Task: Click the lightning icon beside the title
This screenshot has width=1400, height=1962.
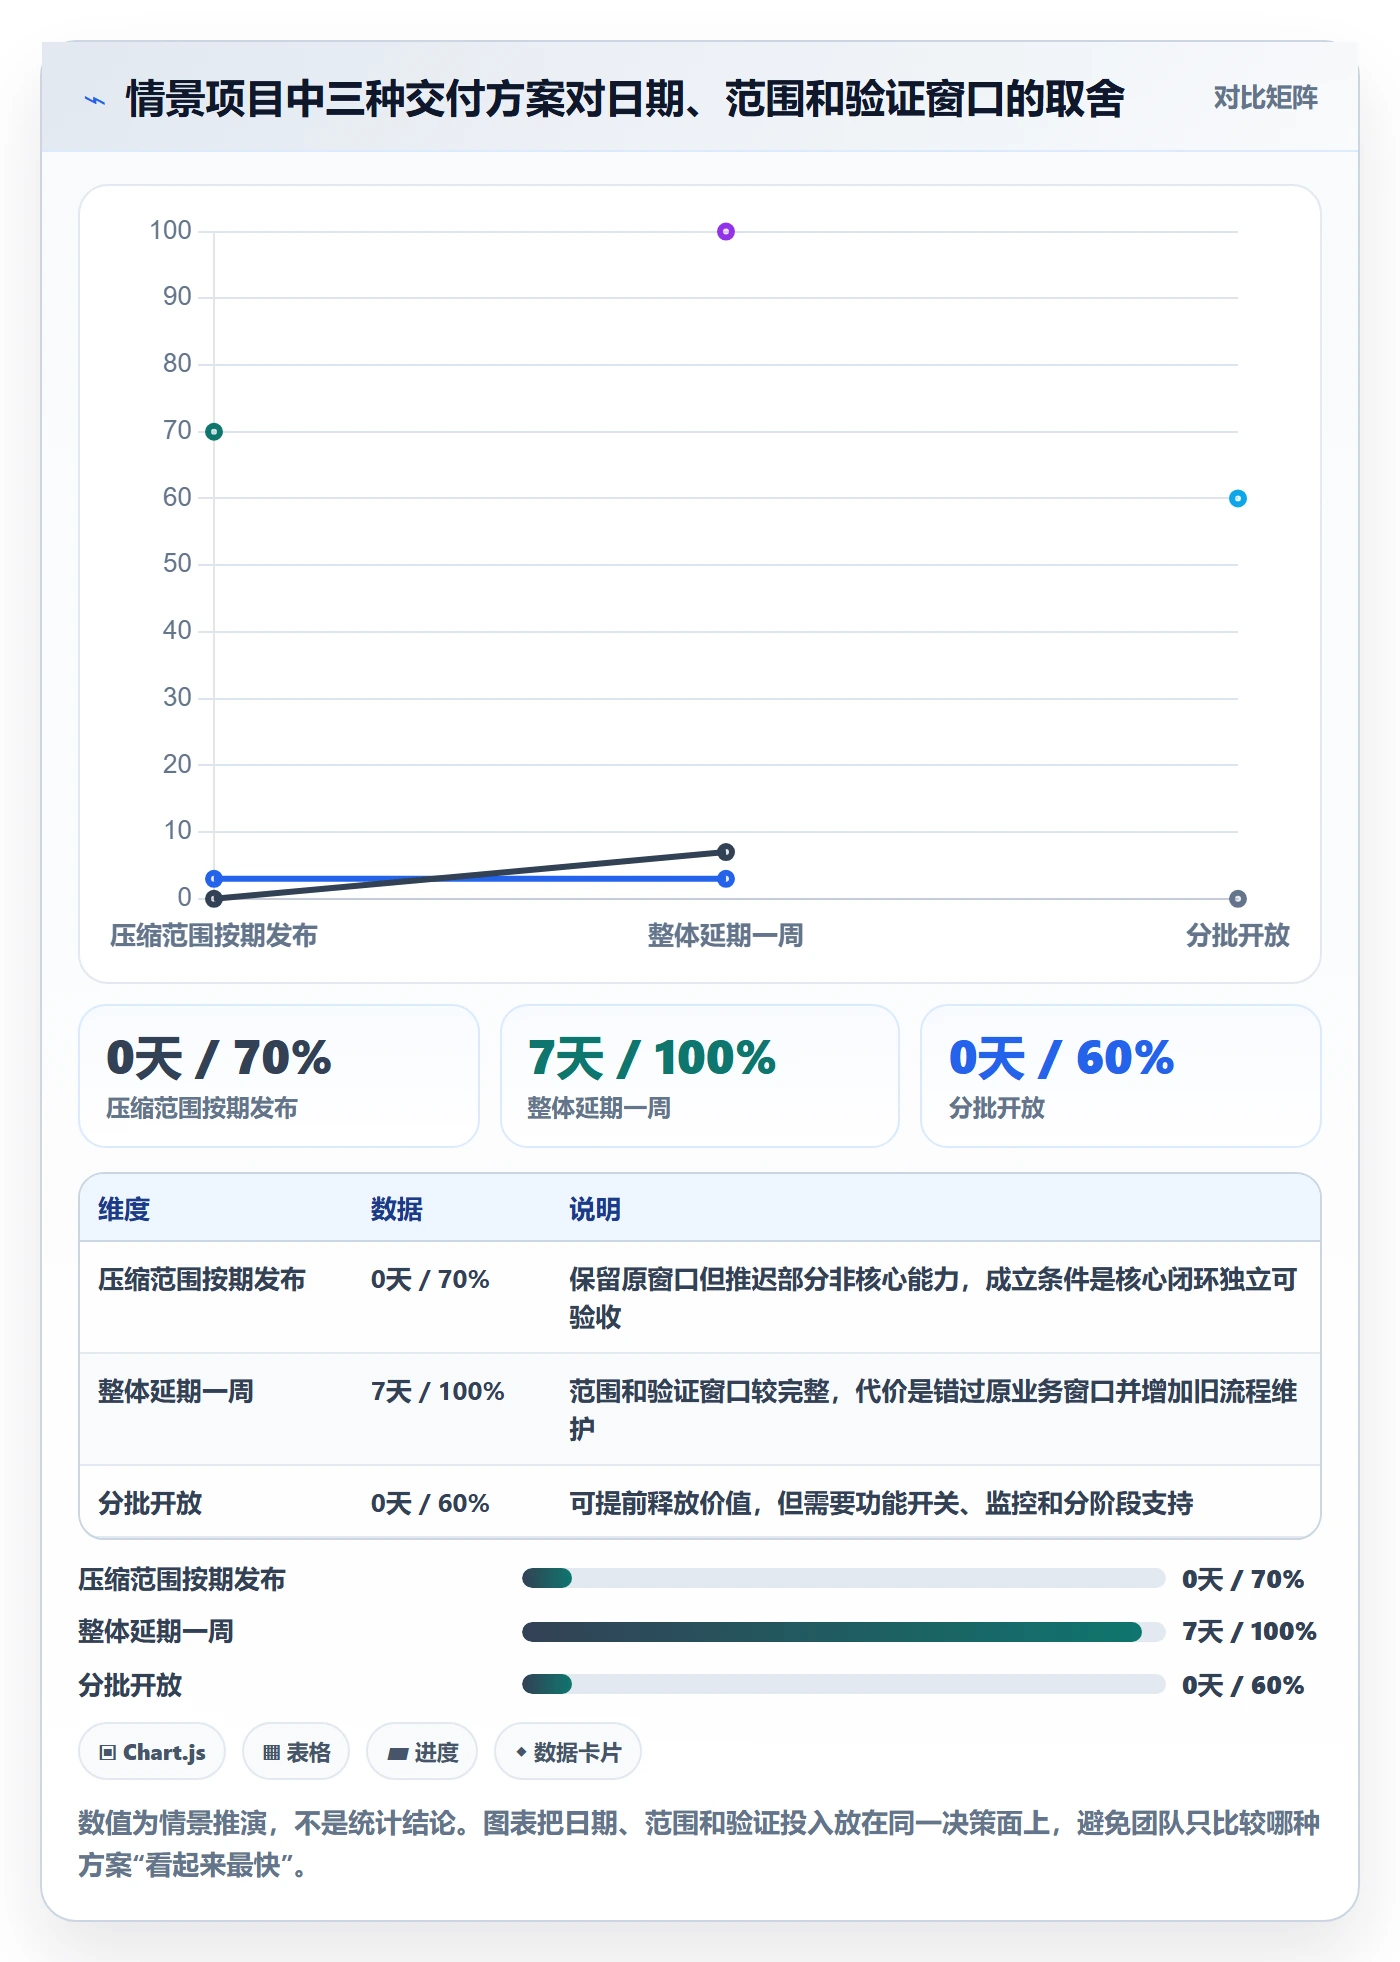Action: click(x=95, y=99)
